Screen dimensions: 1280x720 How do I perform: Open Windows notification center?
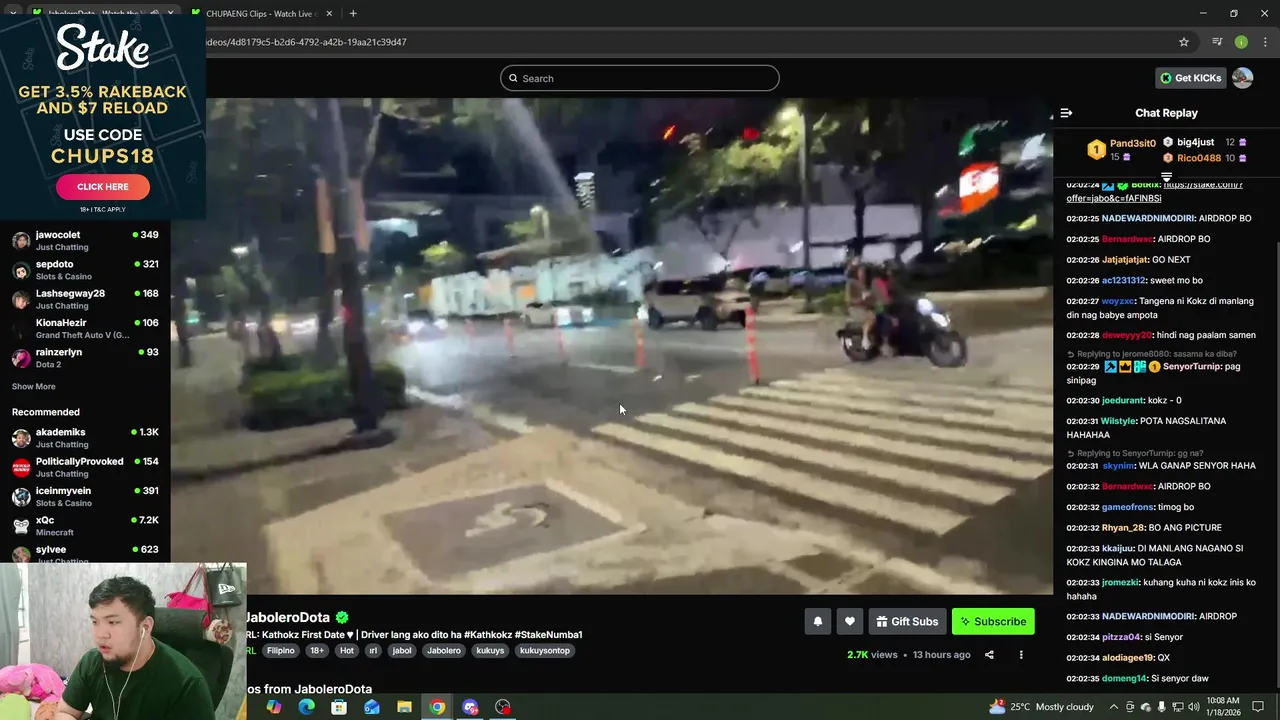[x=1258, y=707]
